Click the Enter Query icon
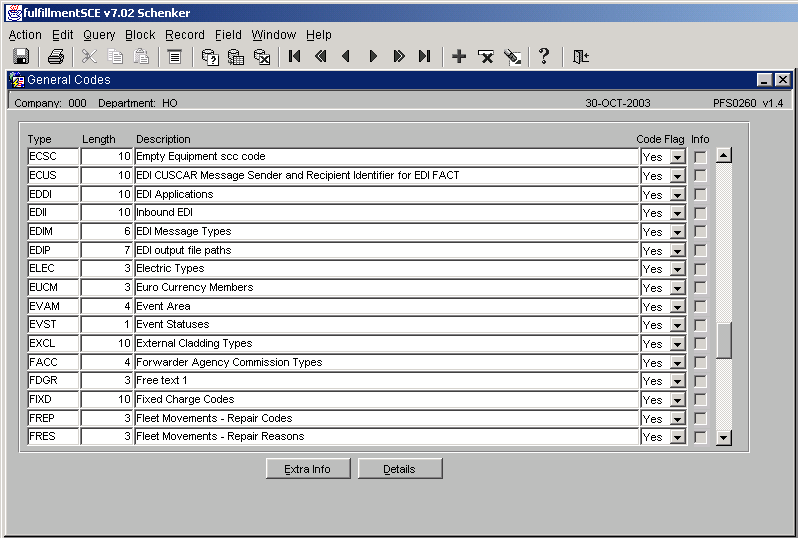 tap(210, 56)
